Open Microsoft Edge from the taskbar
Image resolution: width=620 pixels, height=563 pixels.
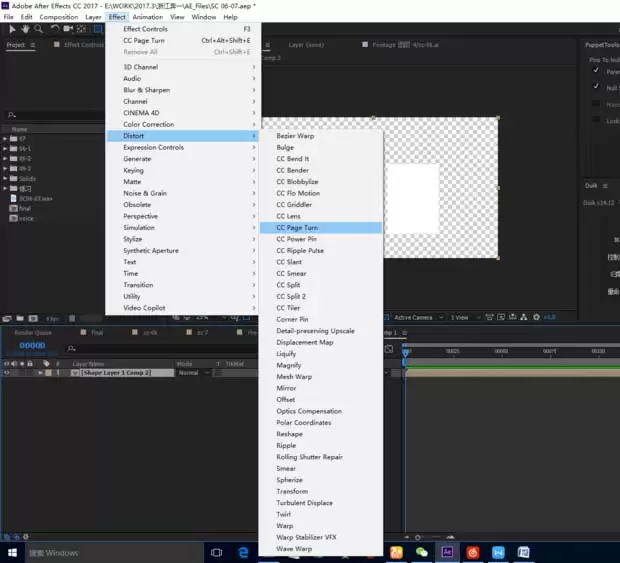pyautogui.click(x=243, y=552)
